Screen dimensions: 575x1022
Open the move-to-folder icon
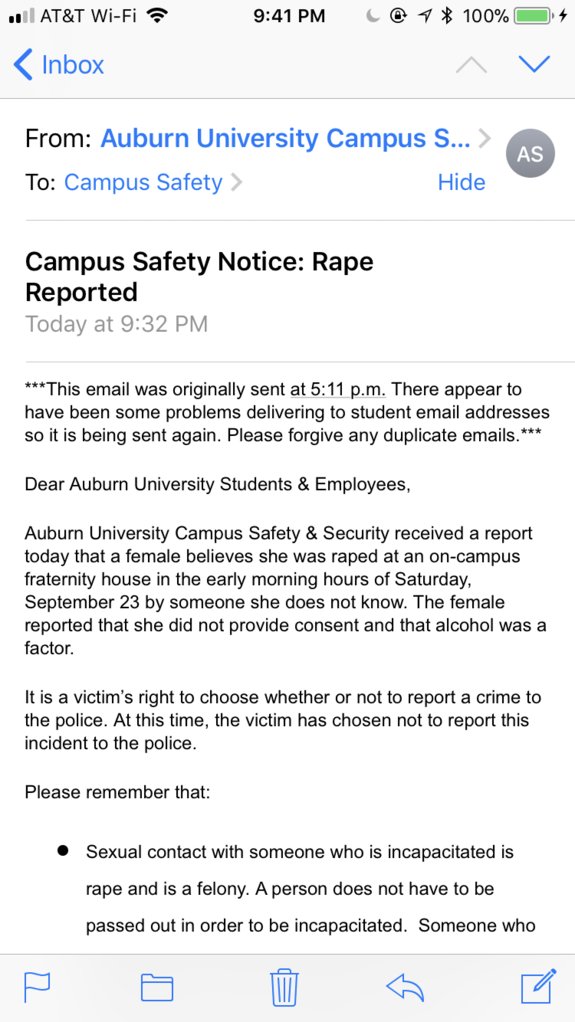(x=157, y=987)
